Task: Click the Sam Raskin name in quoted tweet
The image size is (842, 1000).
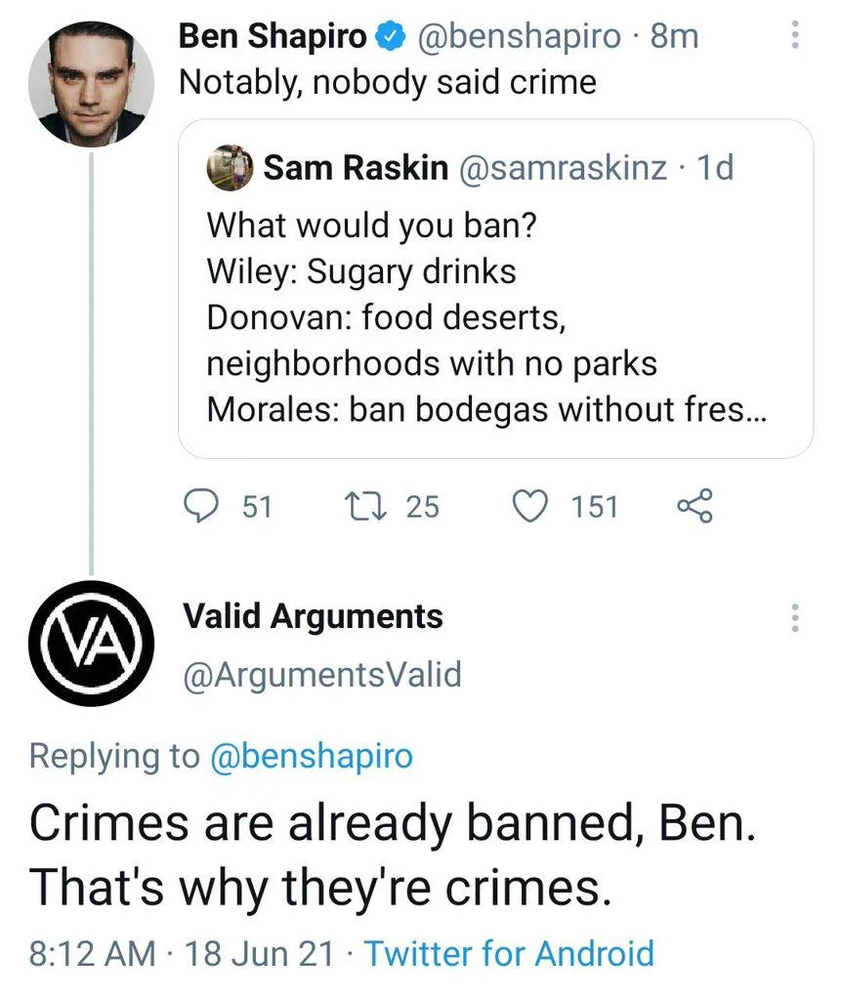Action: 355,168
